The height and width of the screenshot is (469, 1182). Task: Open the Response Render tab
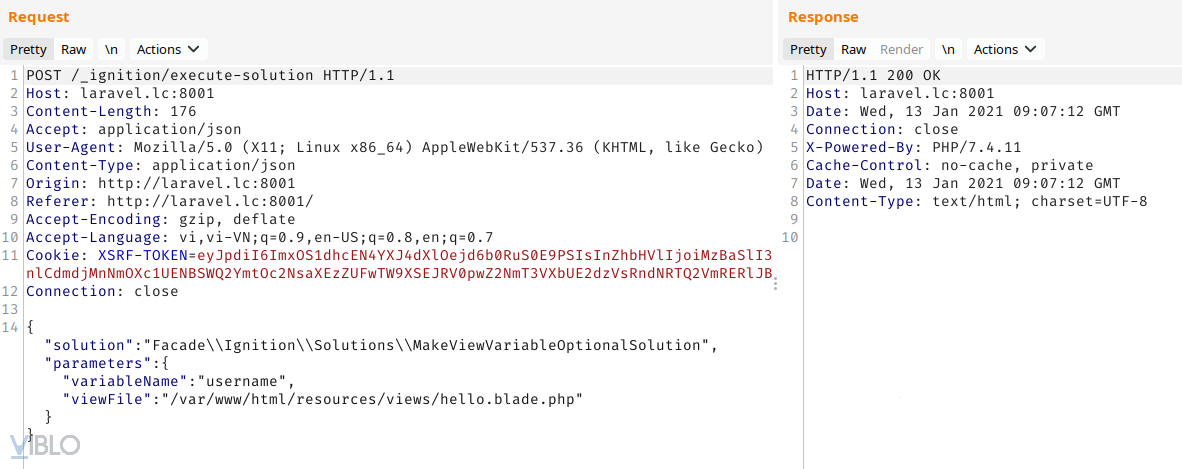pyautogui.click(x=901, y=49)
